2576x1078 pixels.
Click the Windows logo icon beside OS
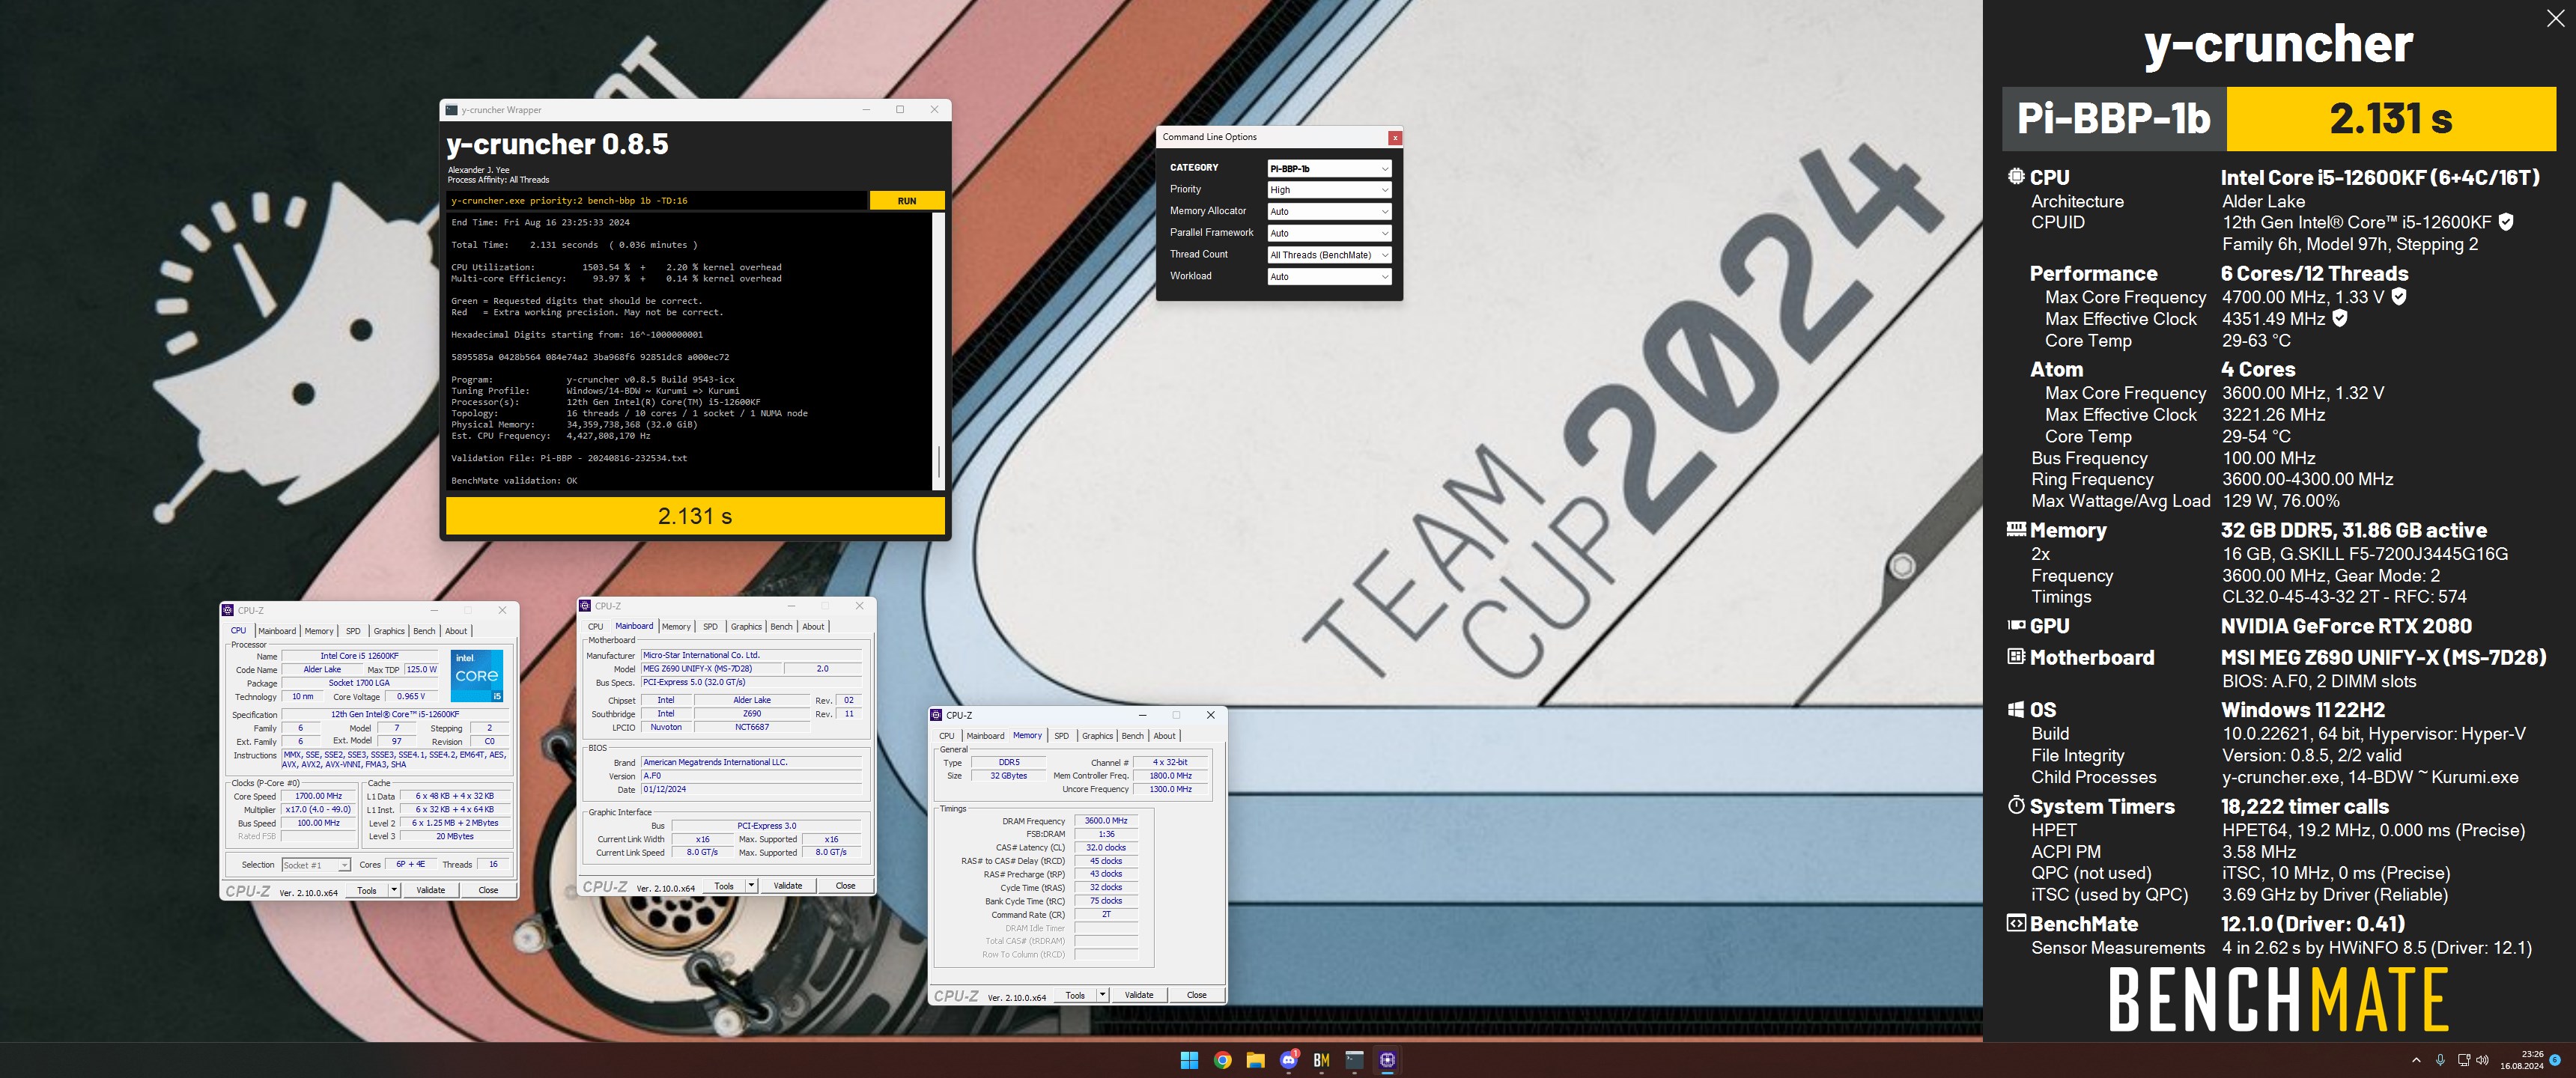(2016, 709)
